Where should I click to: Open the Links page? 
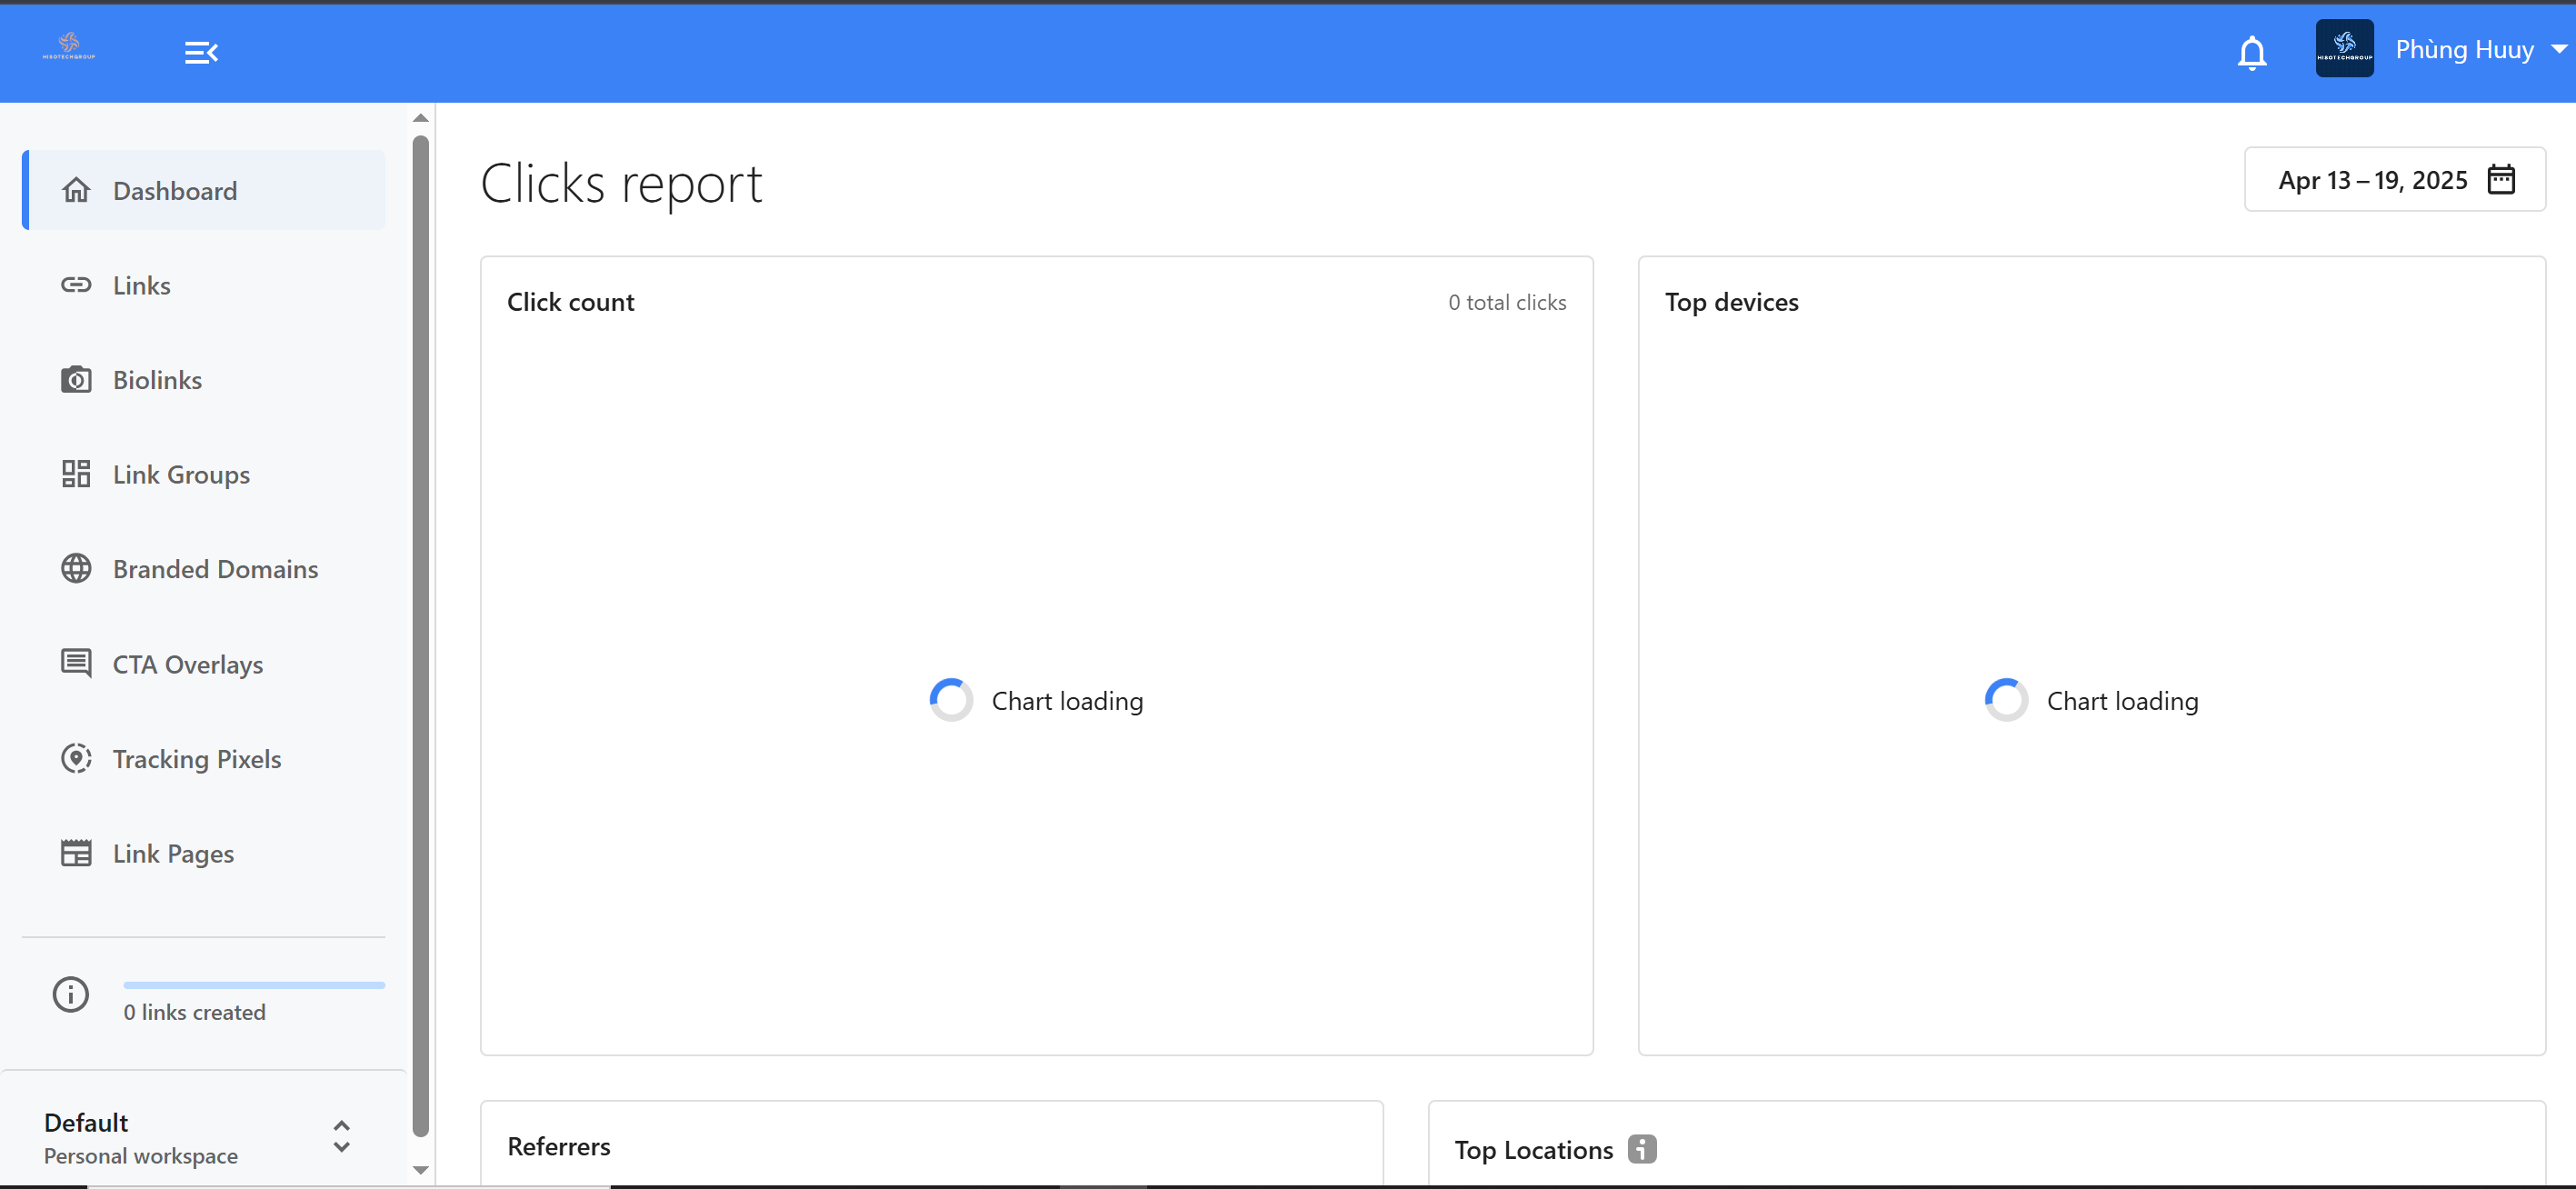[x=204, y=285]
